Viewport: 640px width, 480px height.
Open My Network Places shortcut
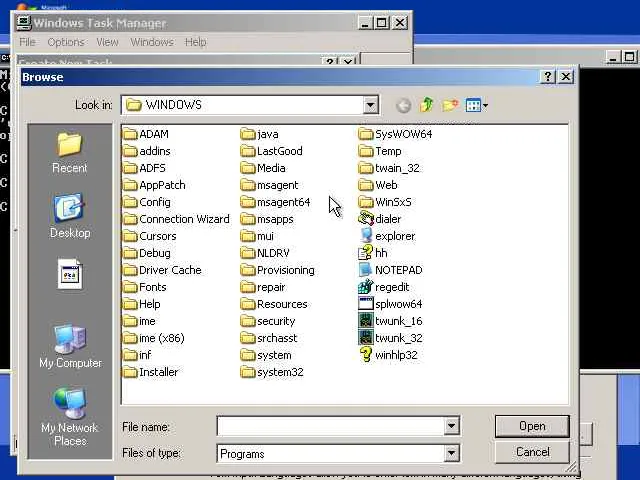click(70, 417)
